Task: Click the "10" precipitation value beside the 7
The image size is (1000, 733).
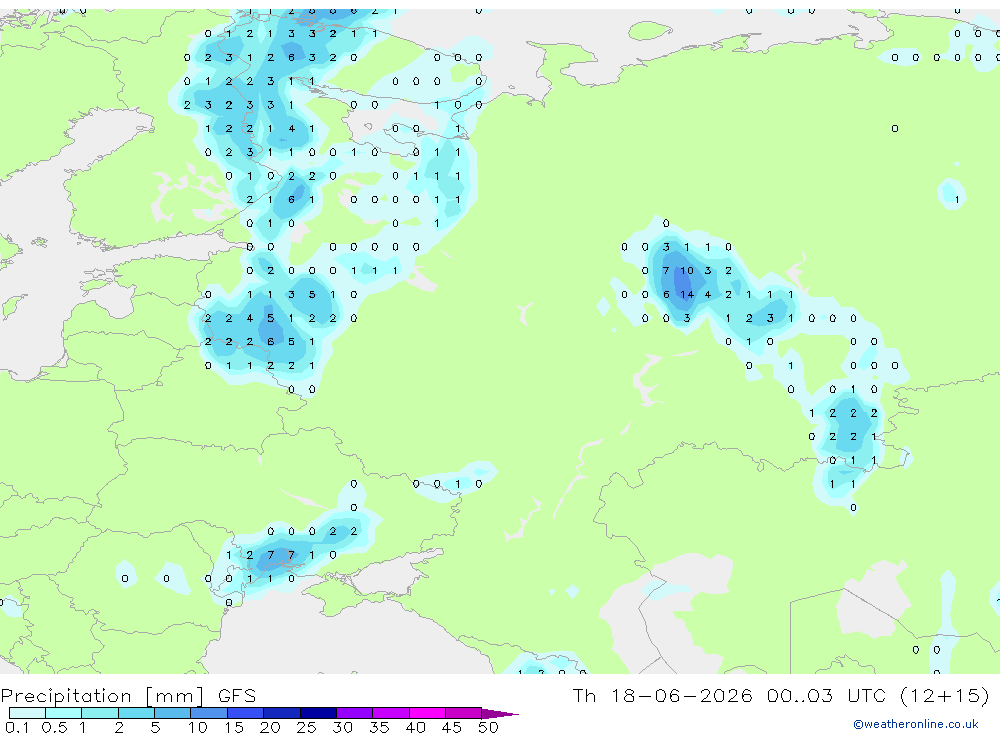Action: pyautogui.click(x=687, y=270)
